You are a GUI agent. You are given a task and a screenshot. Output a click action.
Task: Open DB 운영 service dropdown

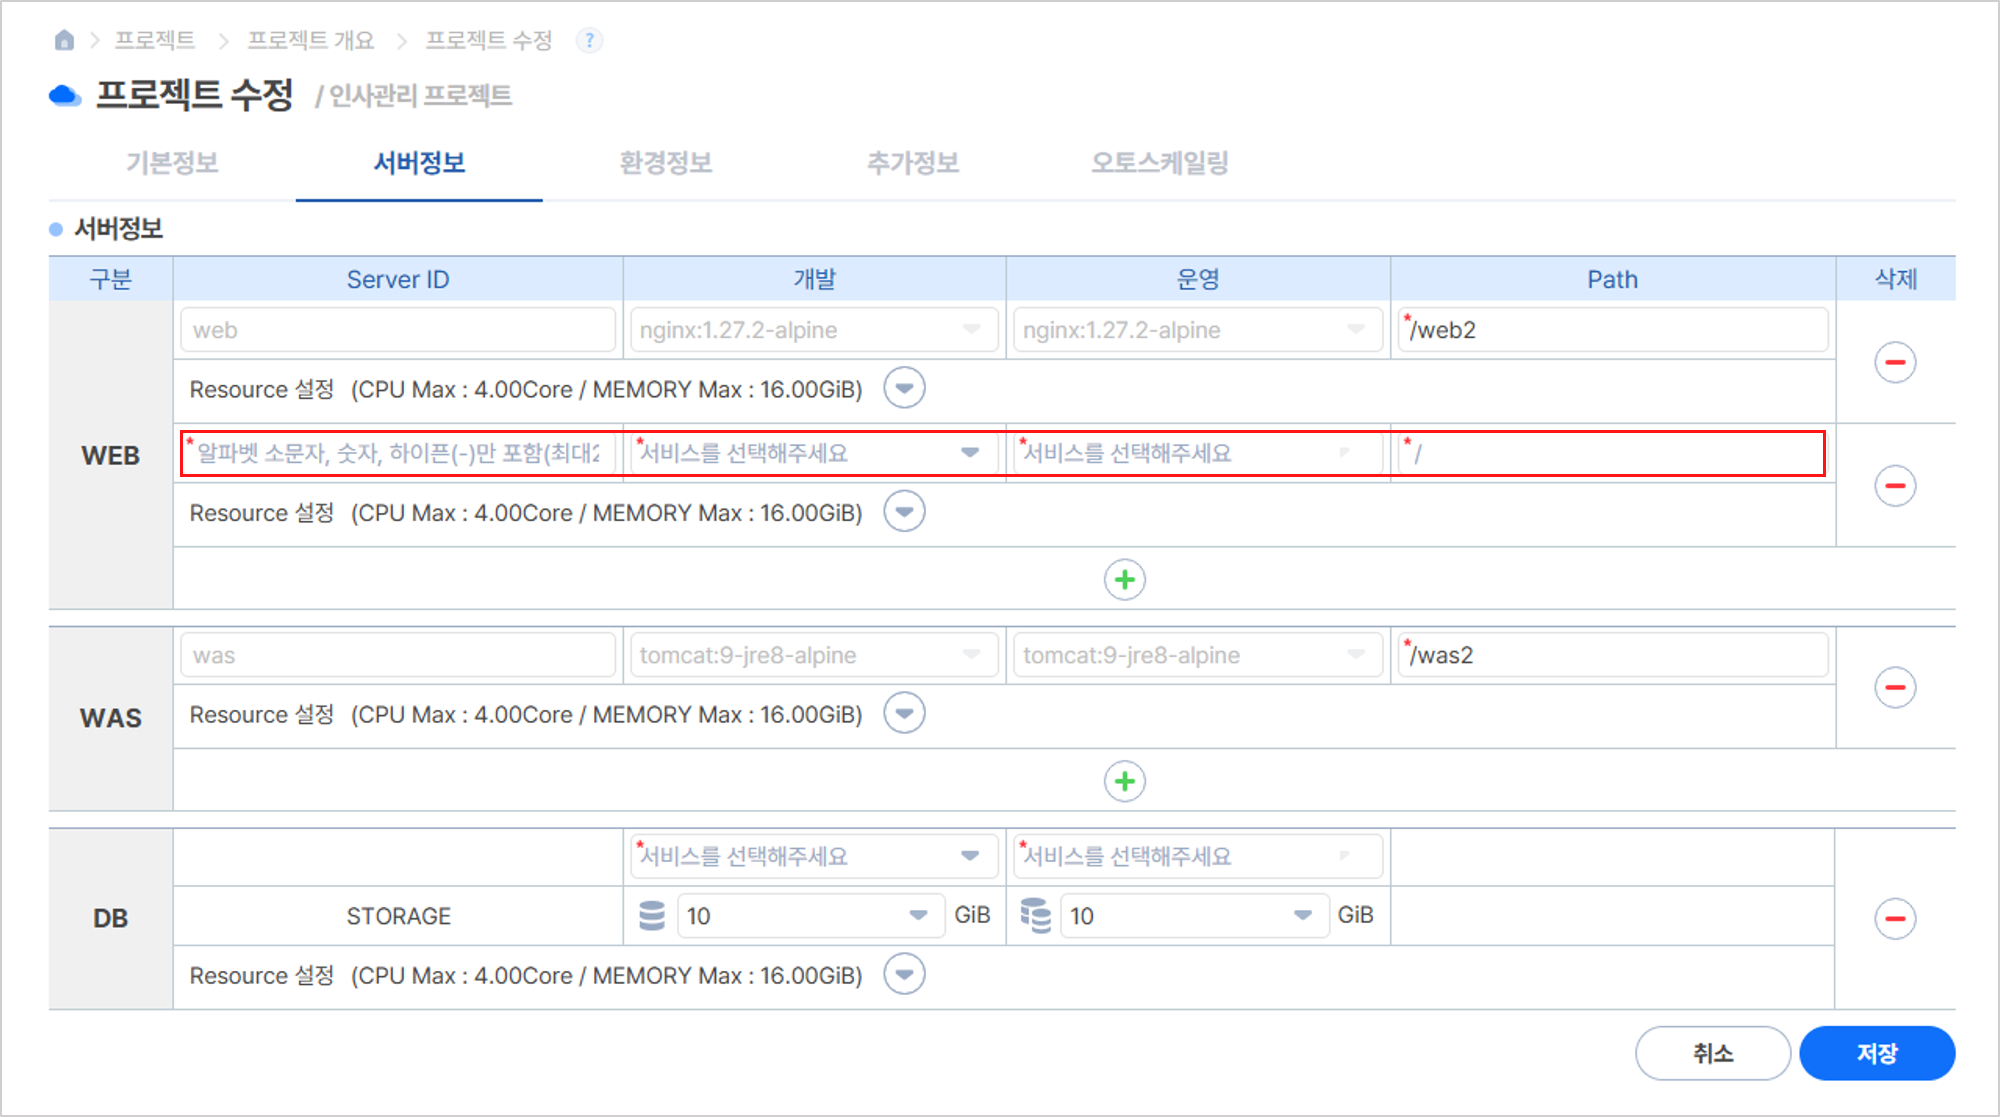coord(1197,856)
